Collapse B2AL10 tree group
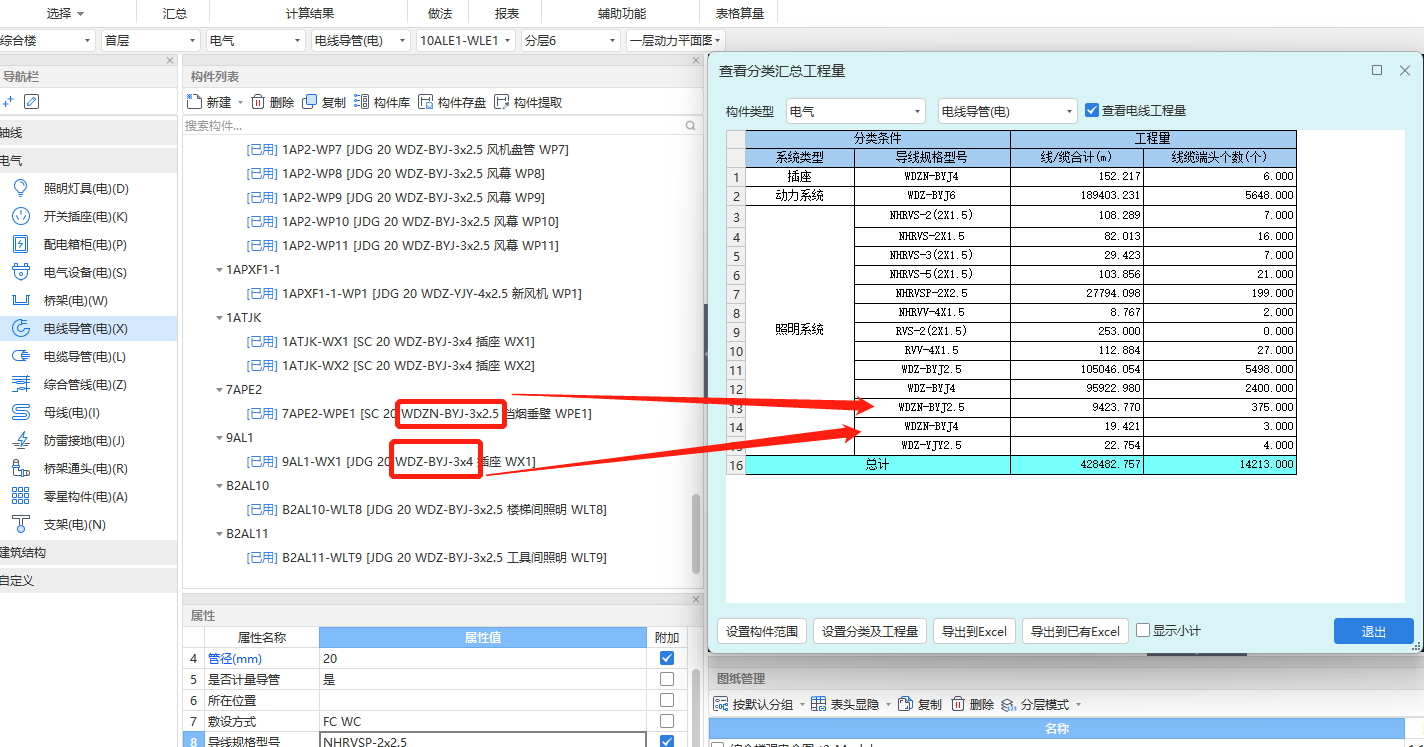The width and height of the screenshot is (1424, 747). point(219,486)
